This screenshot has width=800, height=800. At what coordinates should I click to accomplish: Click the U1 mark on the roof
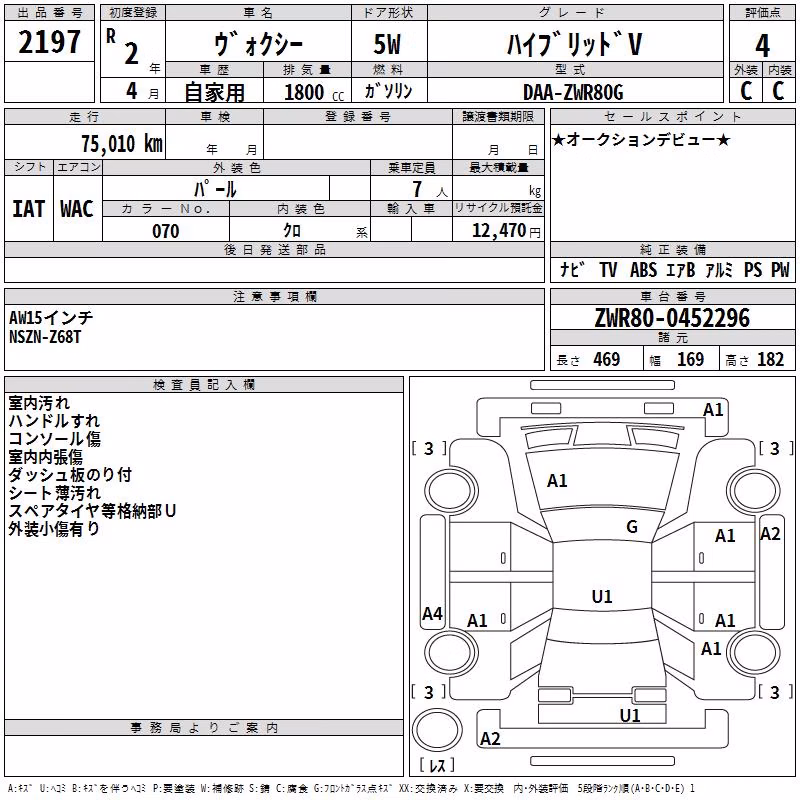(x=602, y=596)
